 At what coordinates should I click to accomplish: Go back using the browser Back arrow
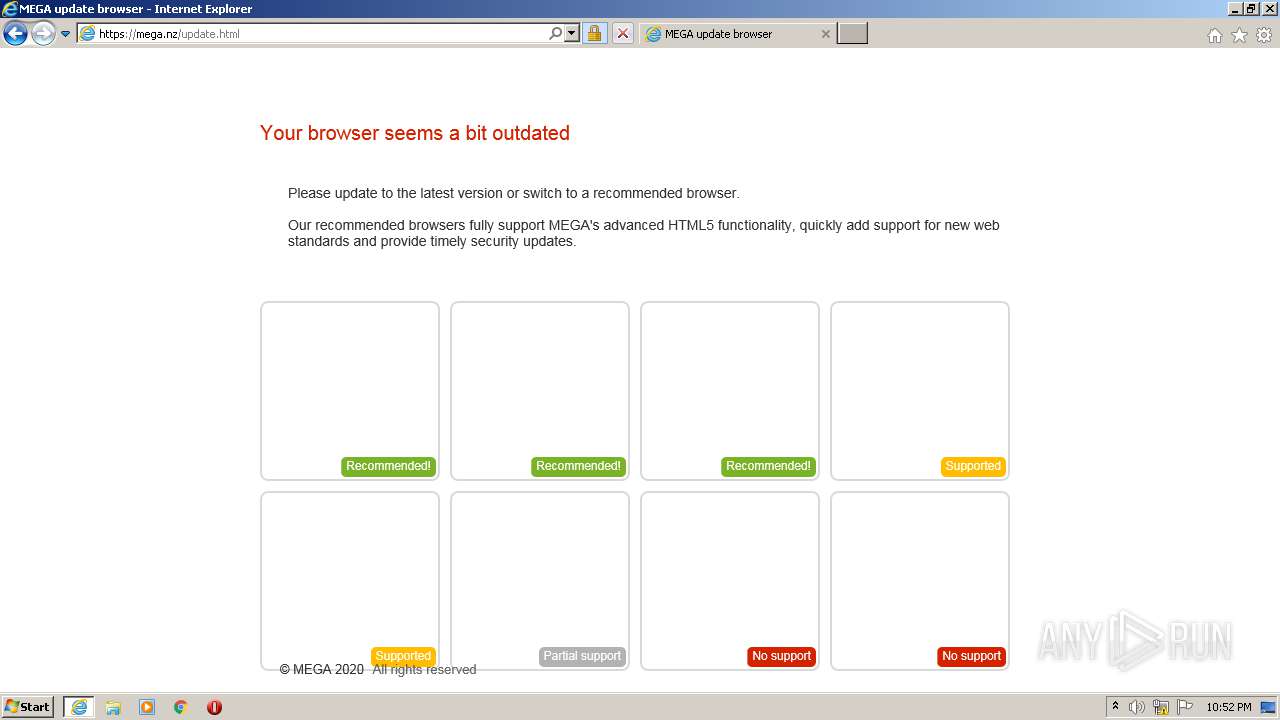click(15, 34)
